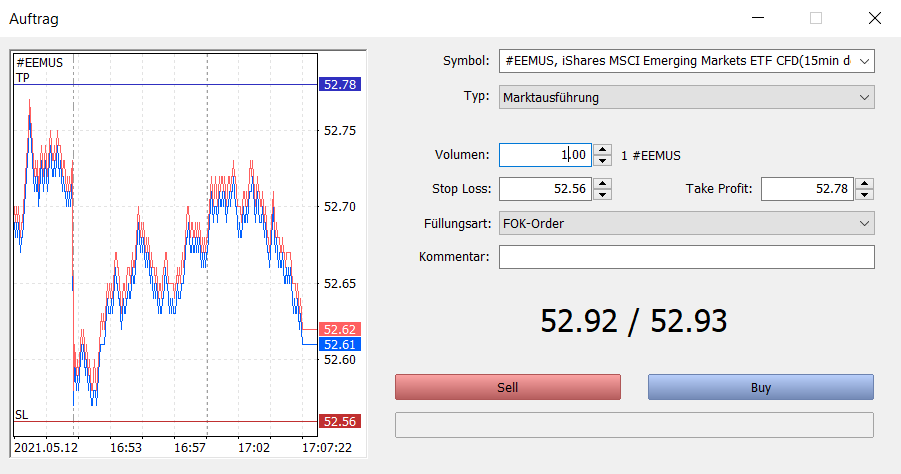Screen dimensions: 901x474
Task: Raise Take Profit using up arrow
Action: (x=864, y=184)
